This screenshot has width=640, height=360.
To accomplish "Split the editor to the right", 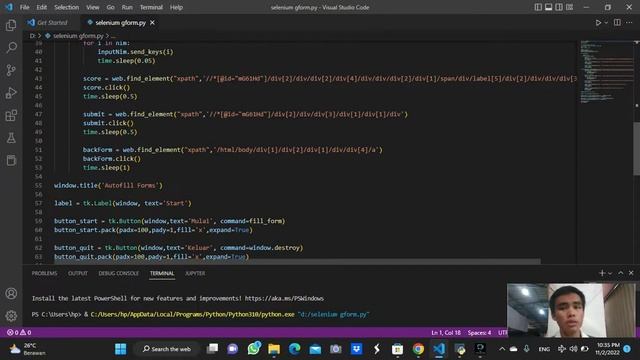I will click(617, 23).
